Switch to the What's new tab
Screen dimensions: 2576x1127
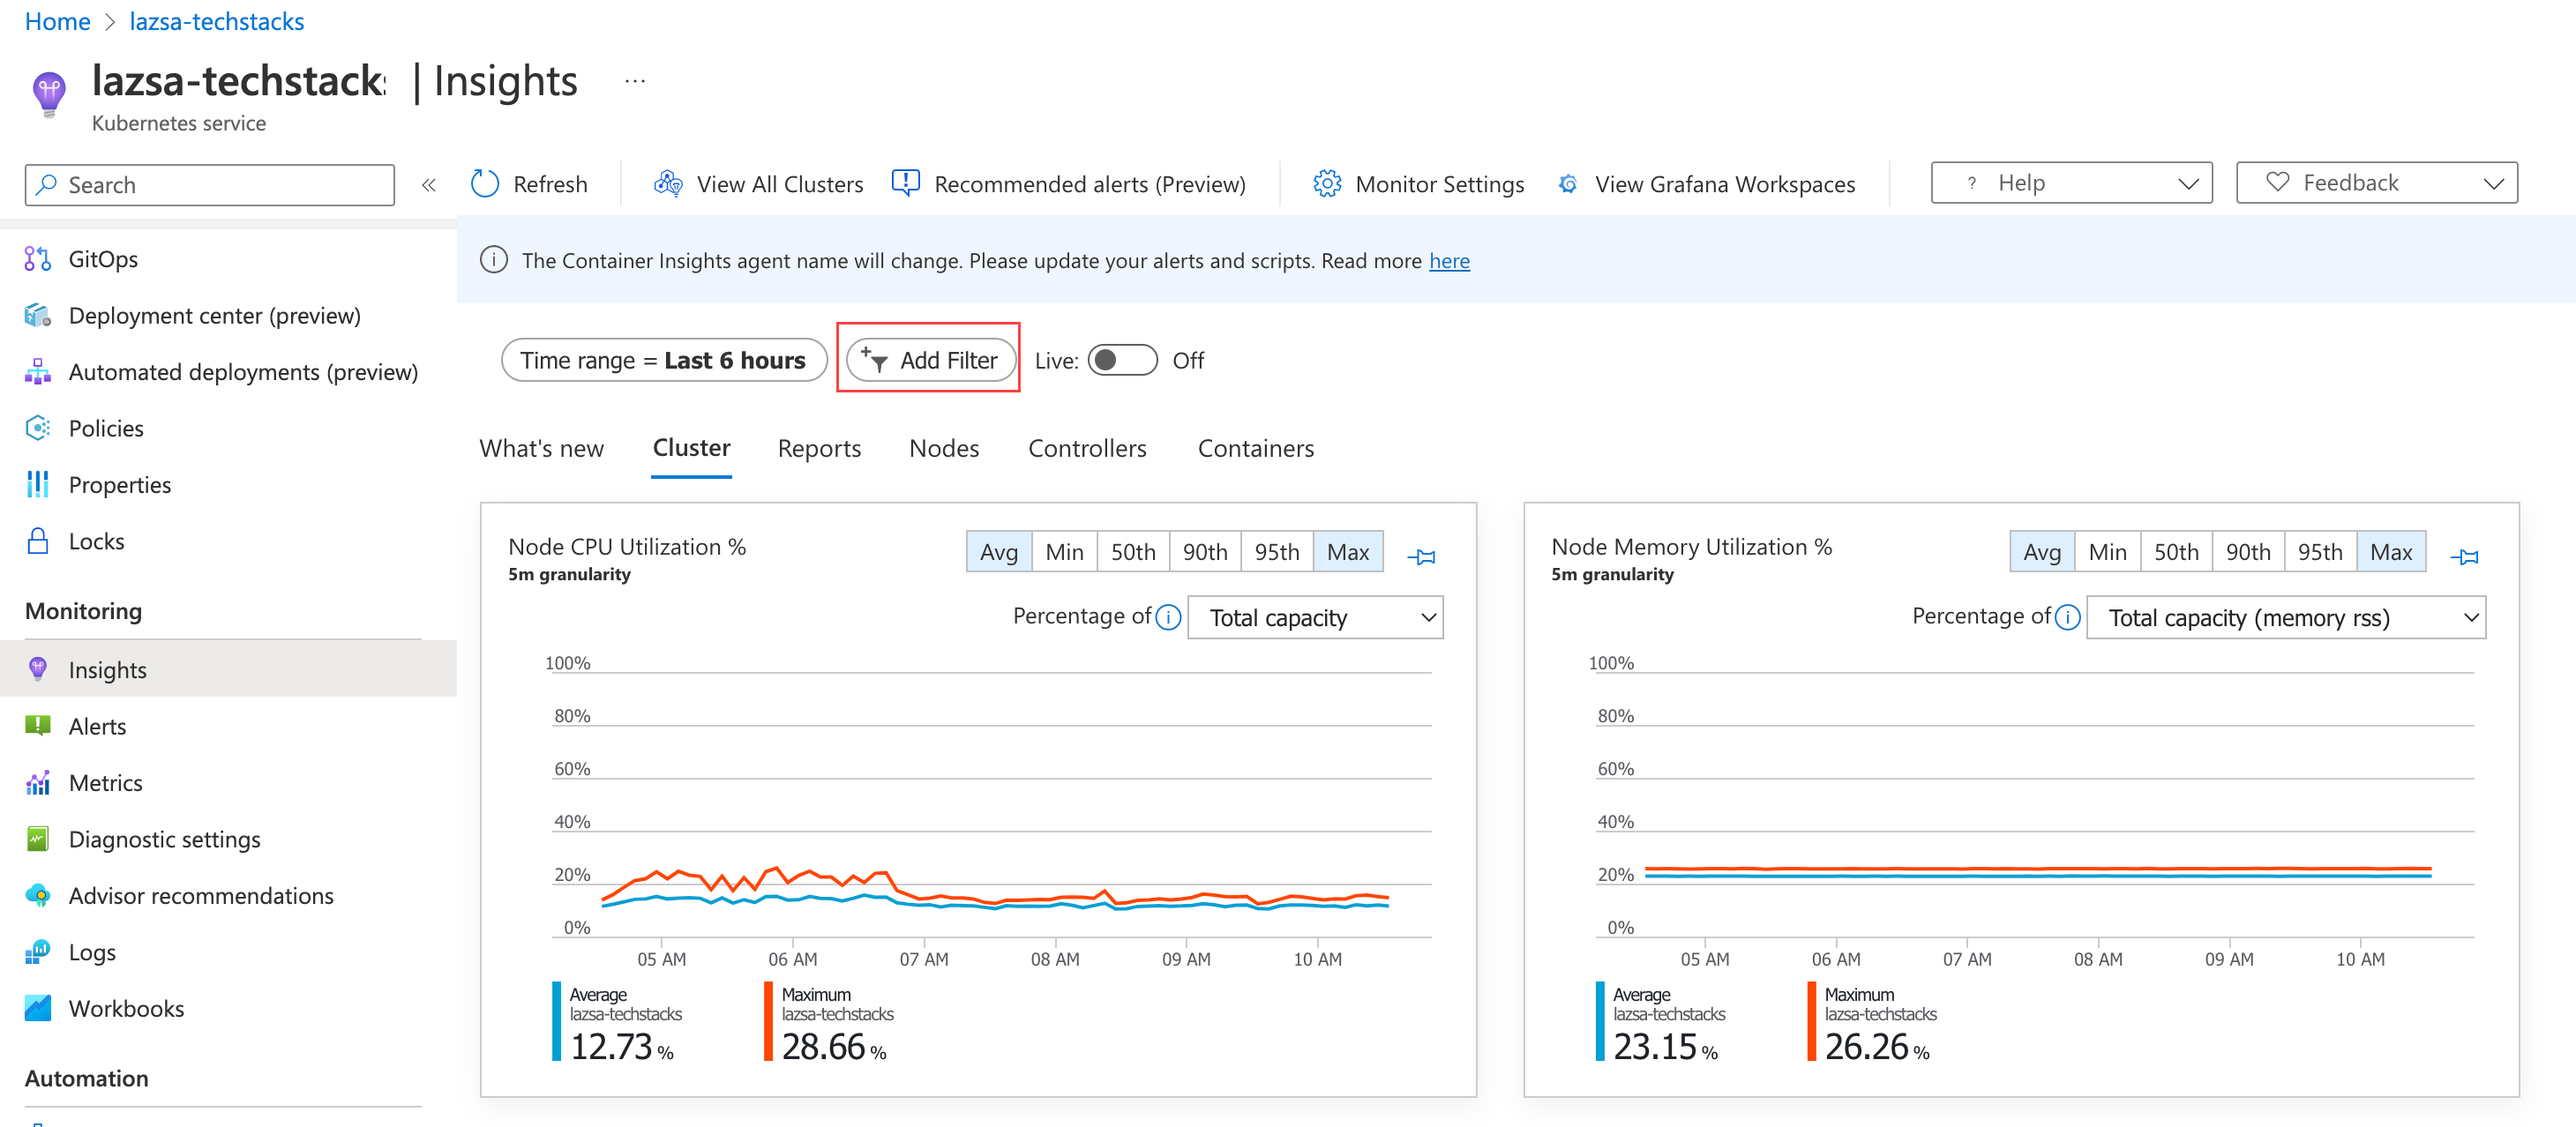542,449
